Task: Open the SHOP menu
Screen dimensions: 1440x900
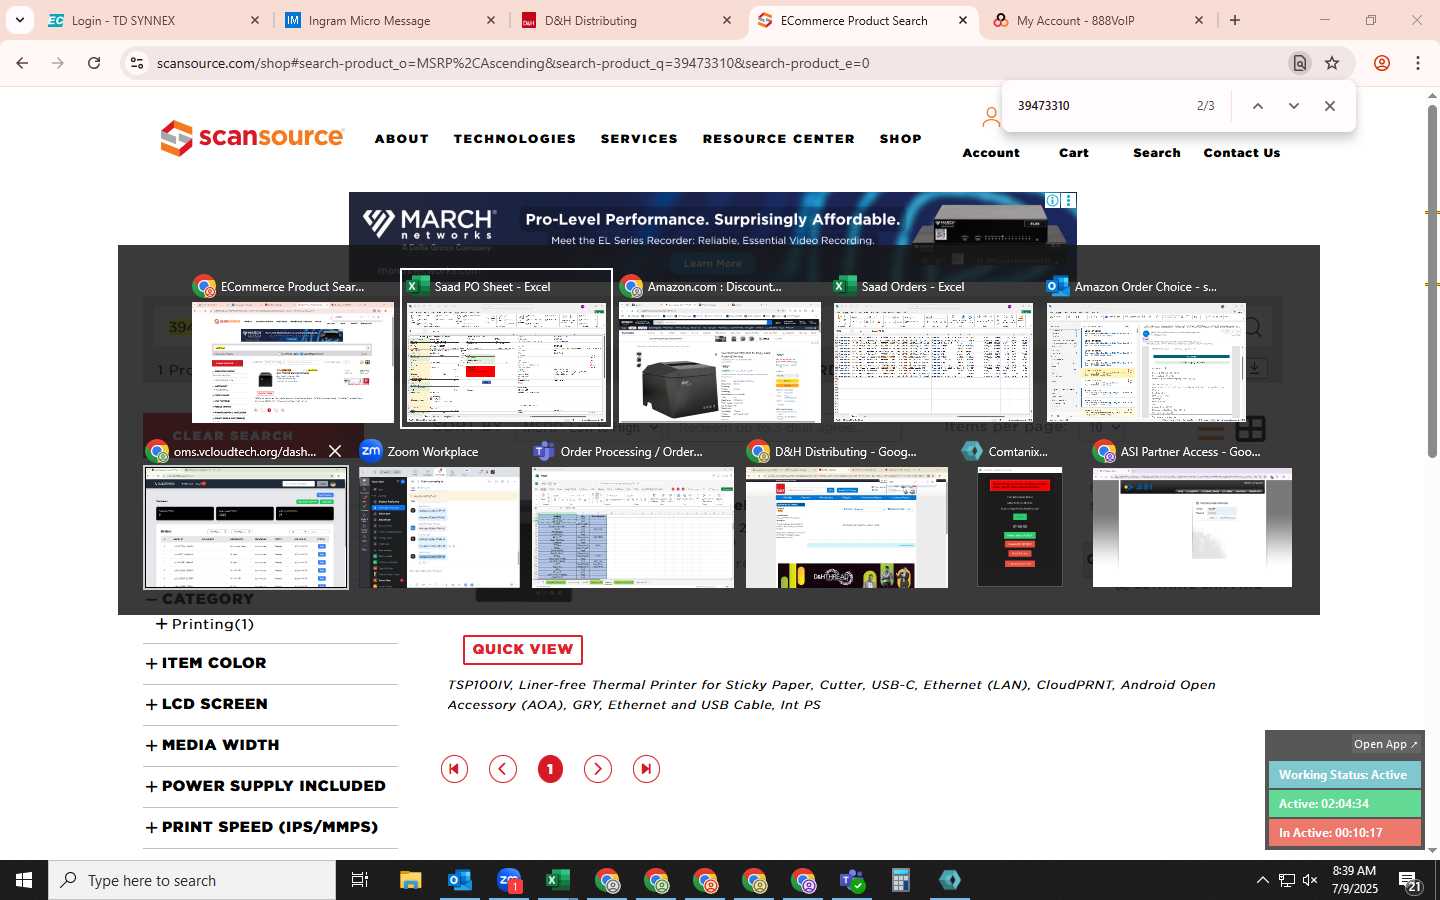Action: tap(901, 139)
